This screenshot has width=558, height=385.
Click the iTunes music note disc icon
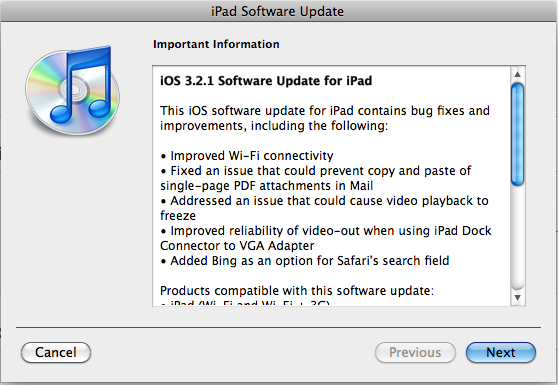click(x=73, y=90)
